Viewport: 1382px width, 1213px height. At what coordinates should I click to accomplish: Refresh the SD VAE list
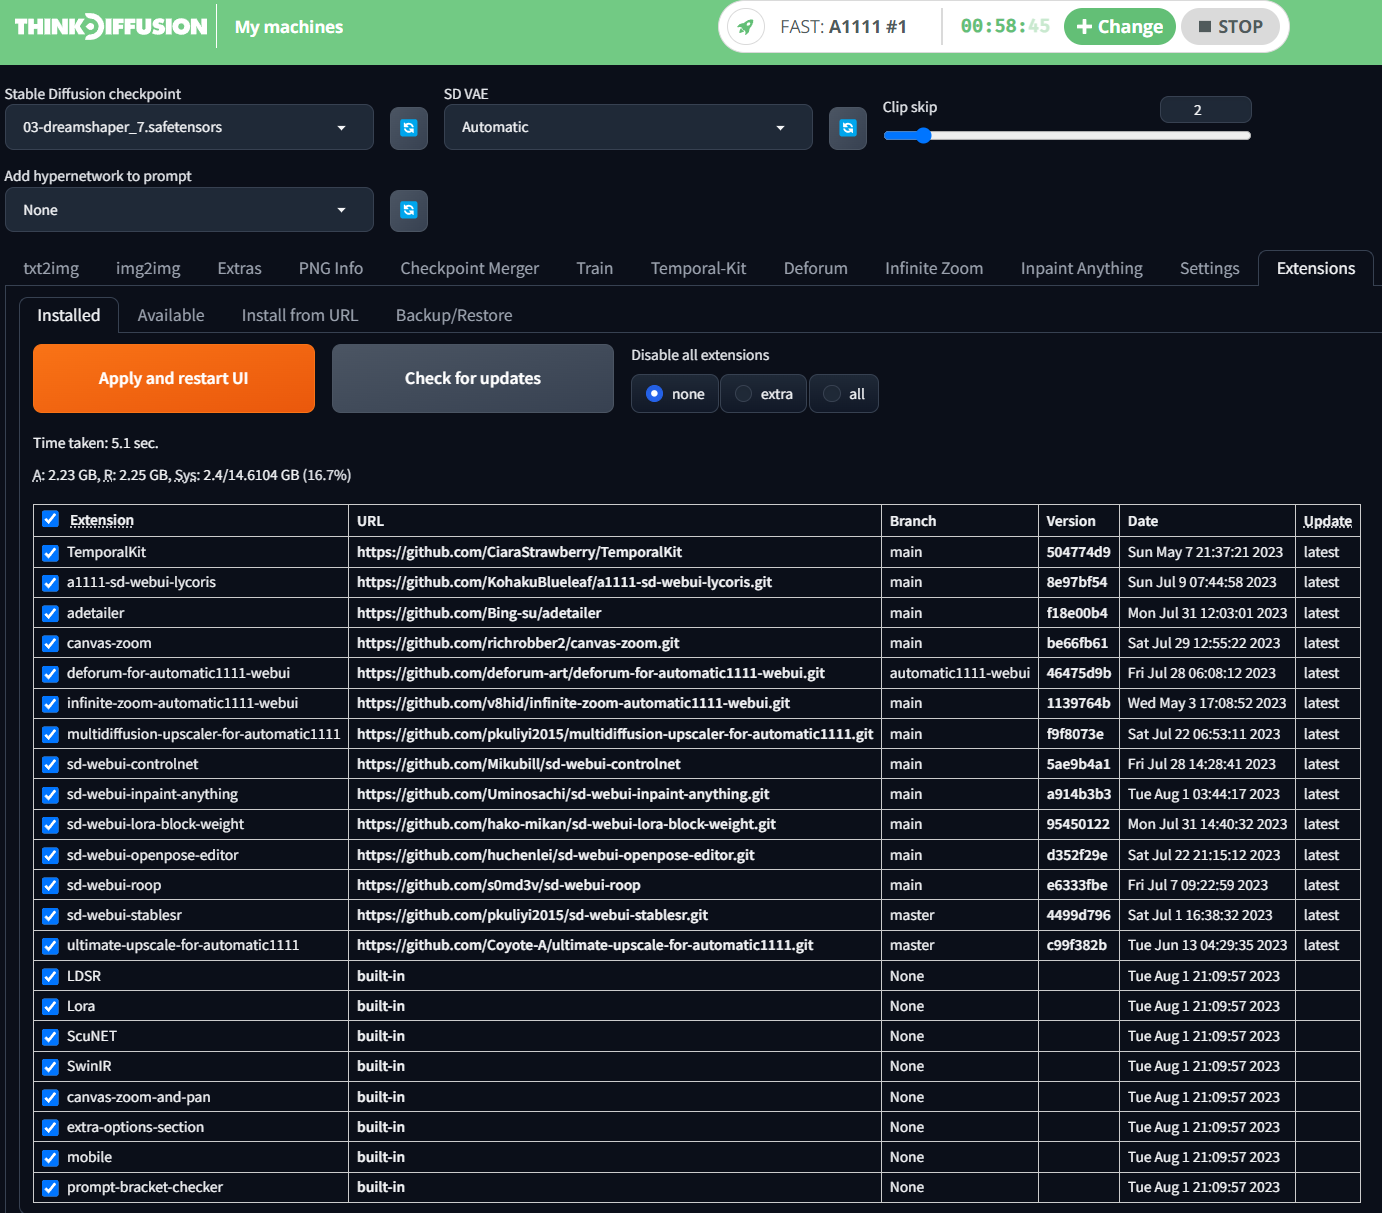pyautogui.click(x=848, y=128)
